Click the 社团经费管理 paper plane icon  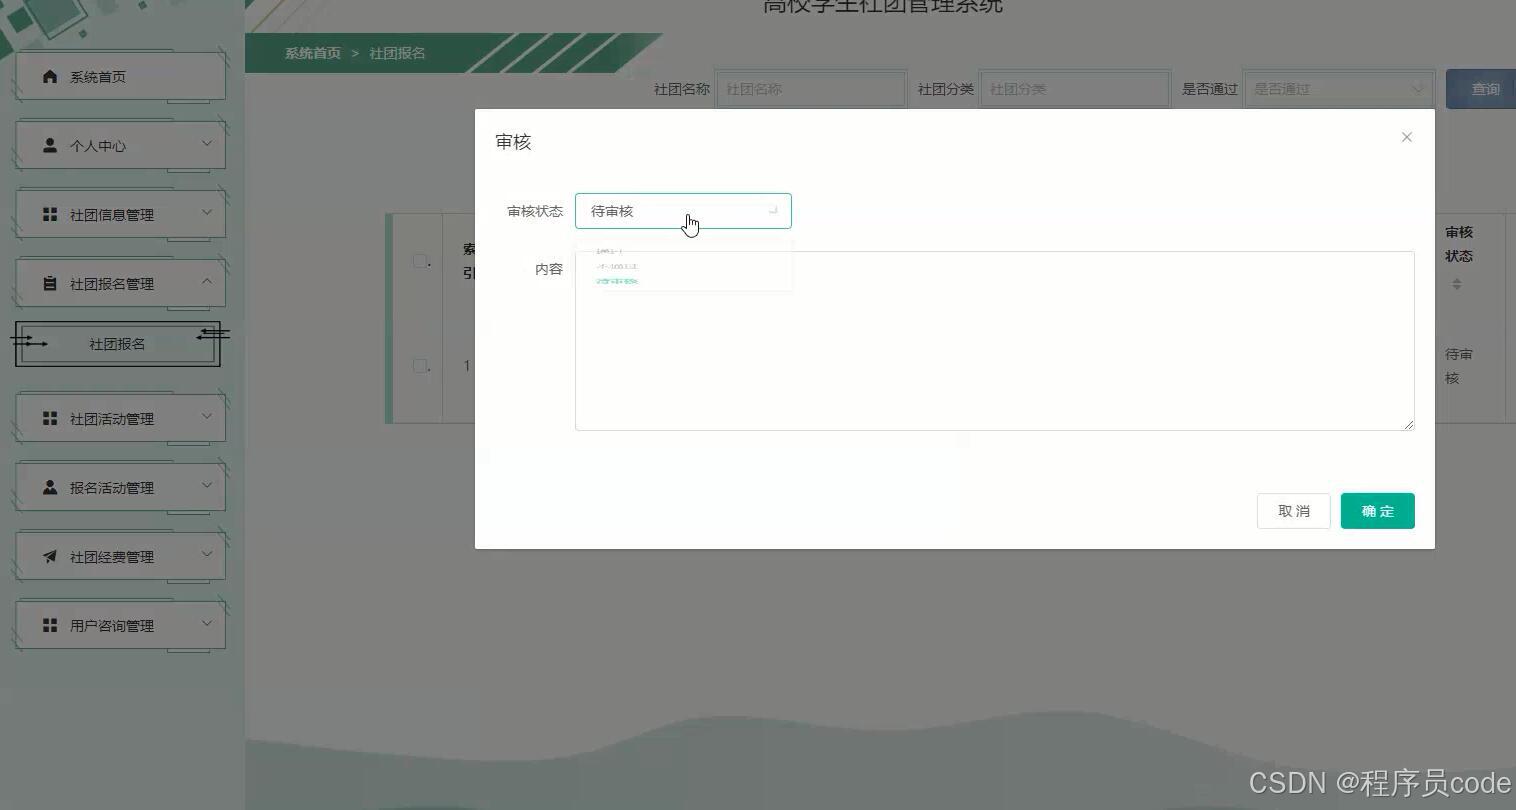[x=50, y=556]
